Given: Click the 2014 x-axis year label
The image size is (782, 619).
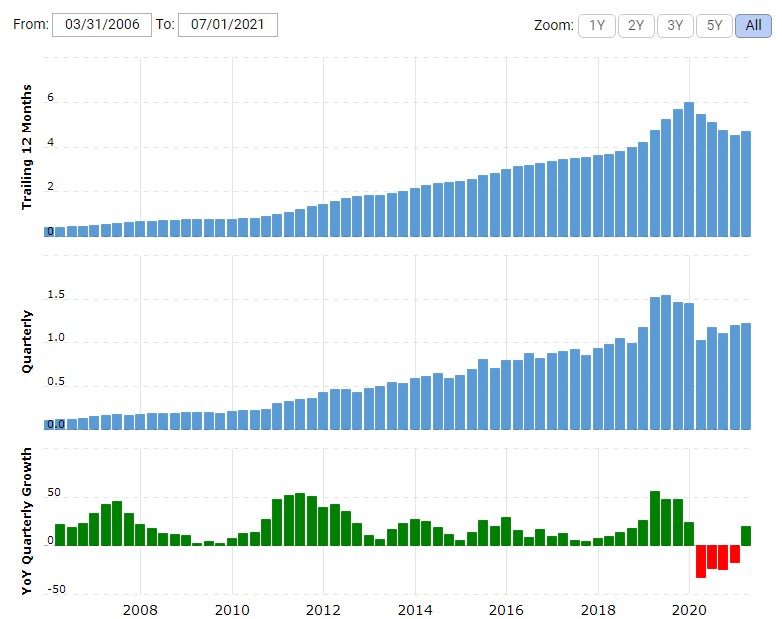Looking at the screenshot, I should (x=415, y=610).
